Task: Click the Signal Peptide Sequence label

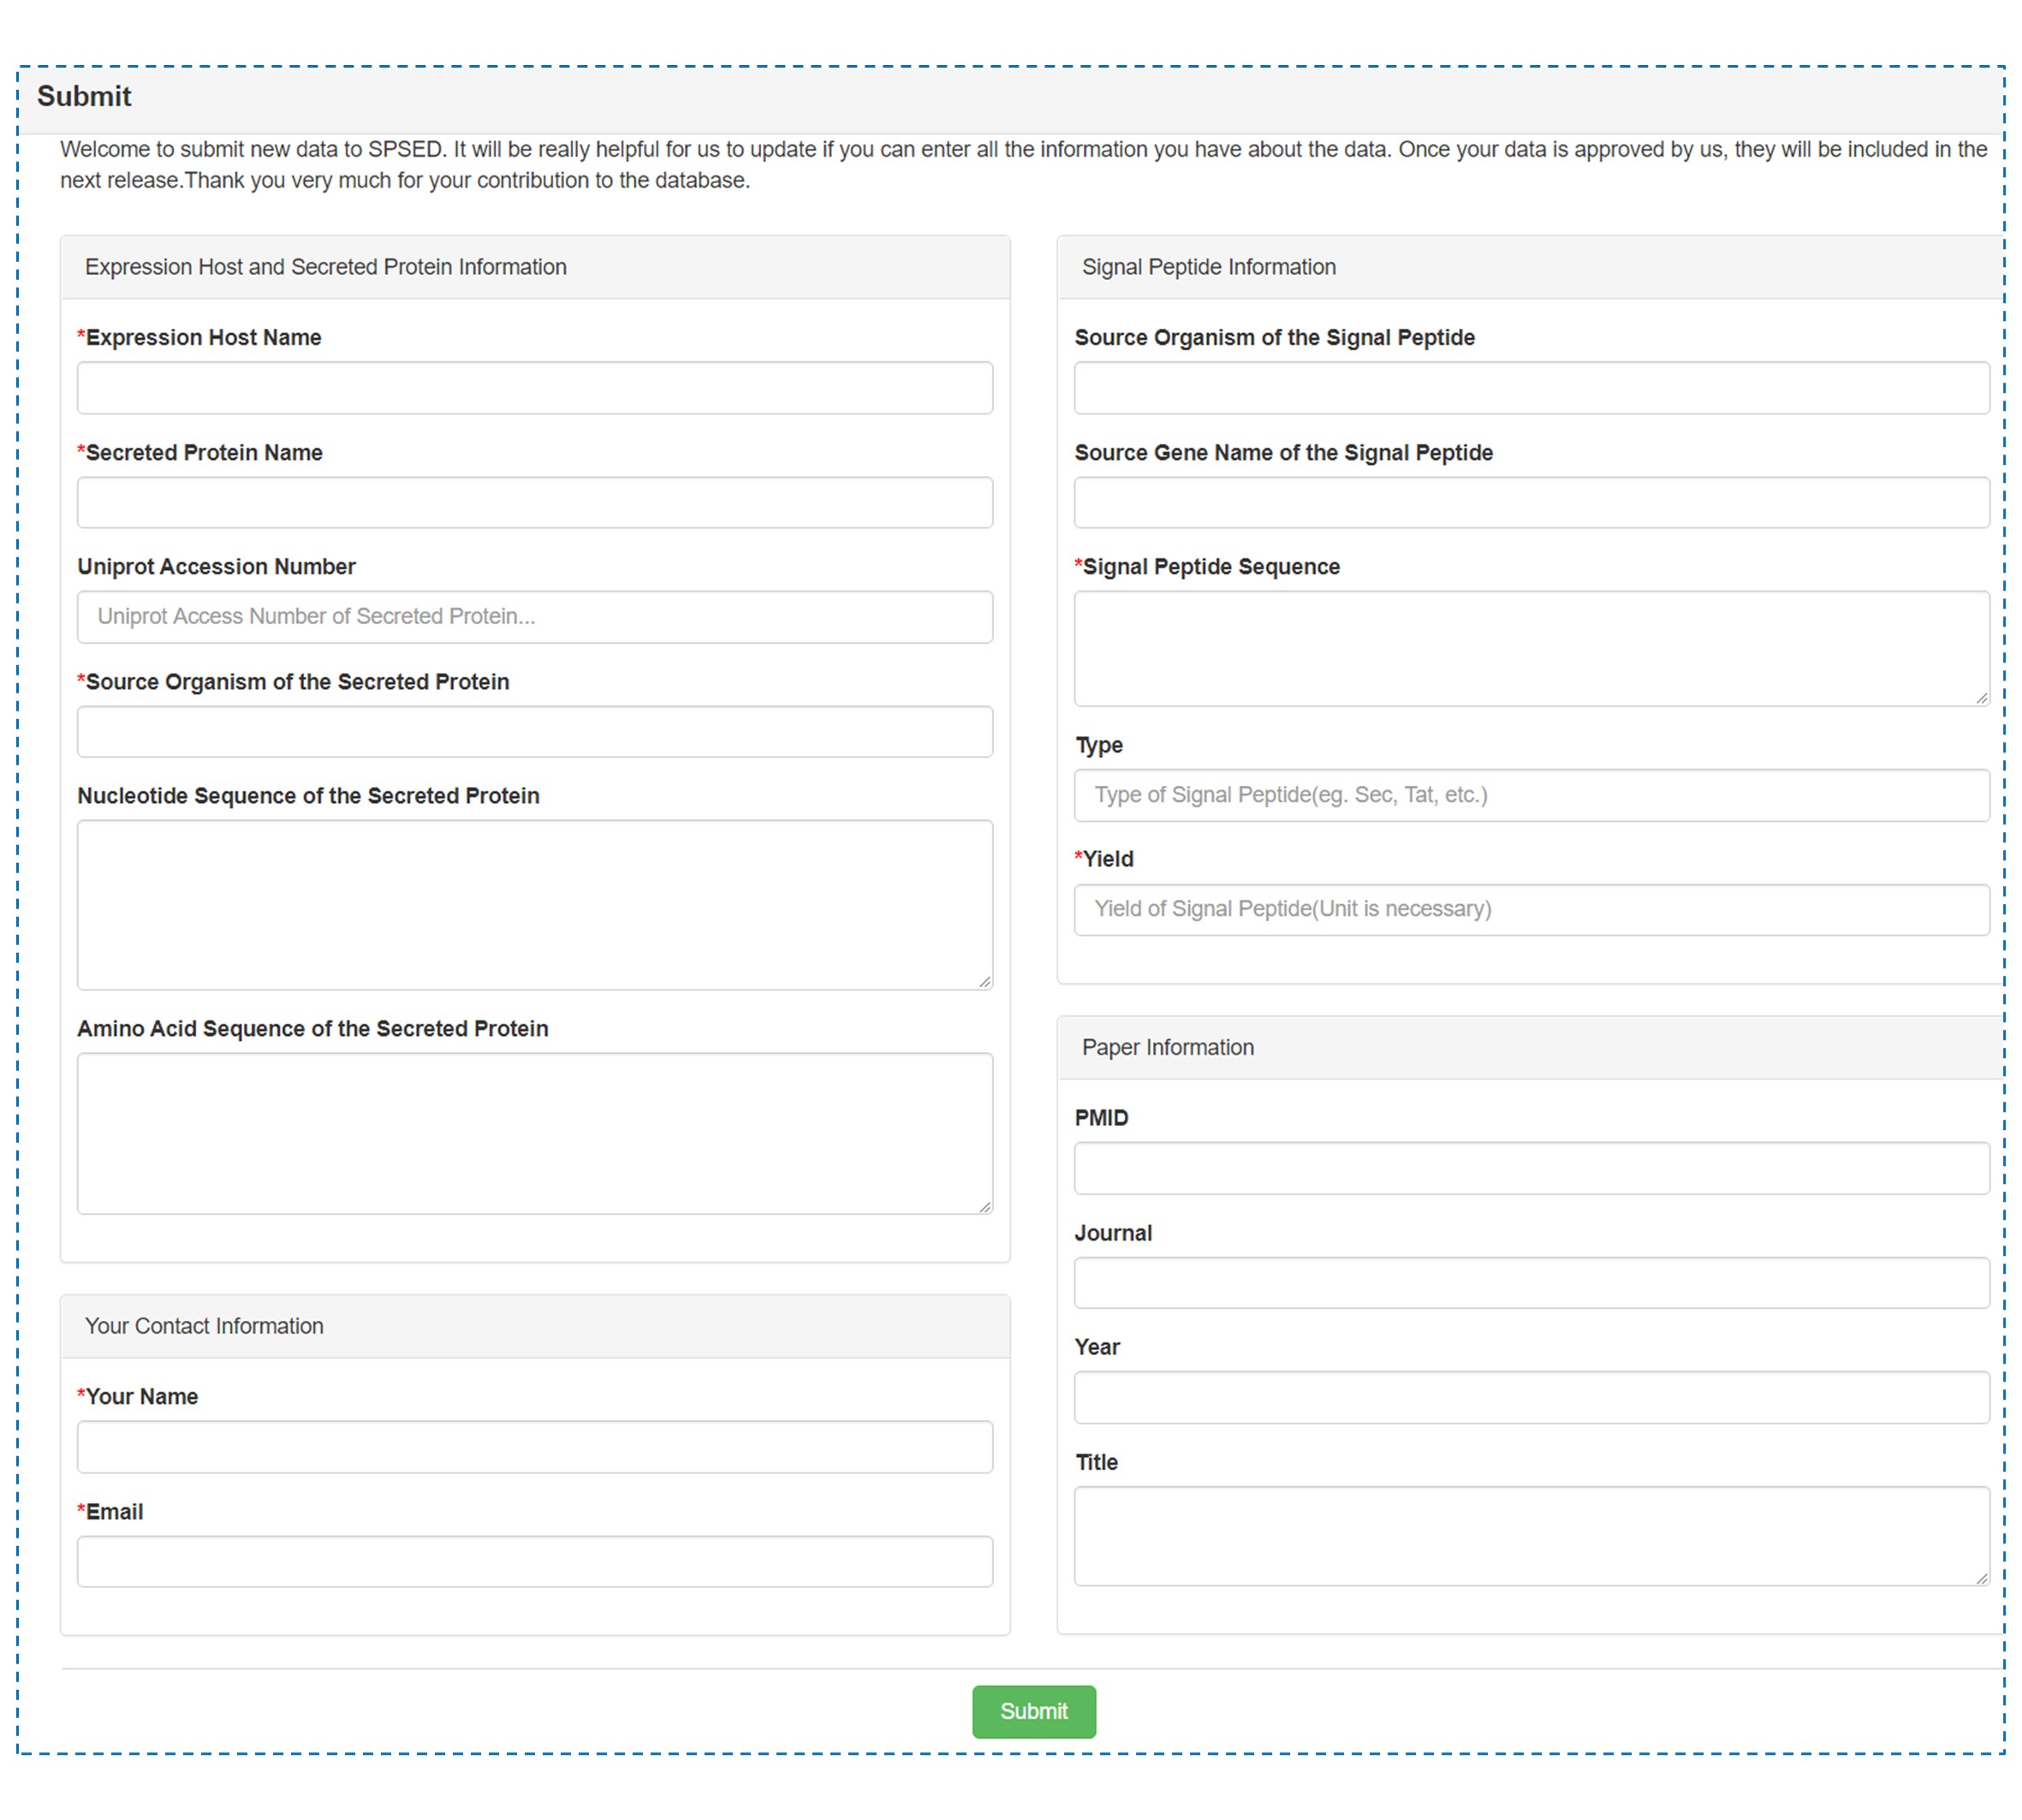Action: point(1207,567)
